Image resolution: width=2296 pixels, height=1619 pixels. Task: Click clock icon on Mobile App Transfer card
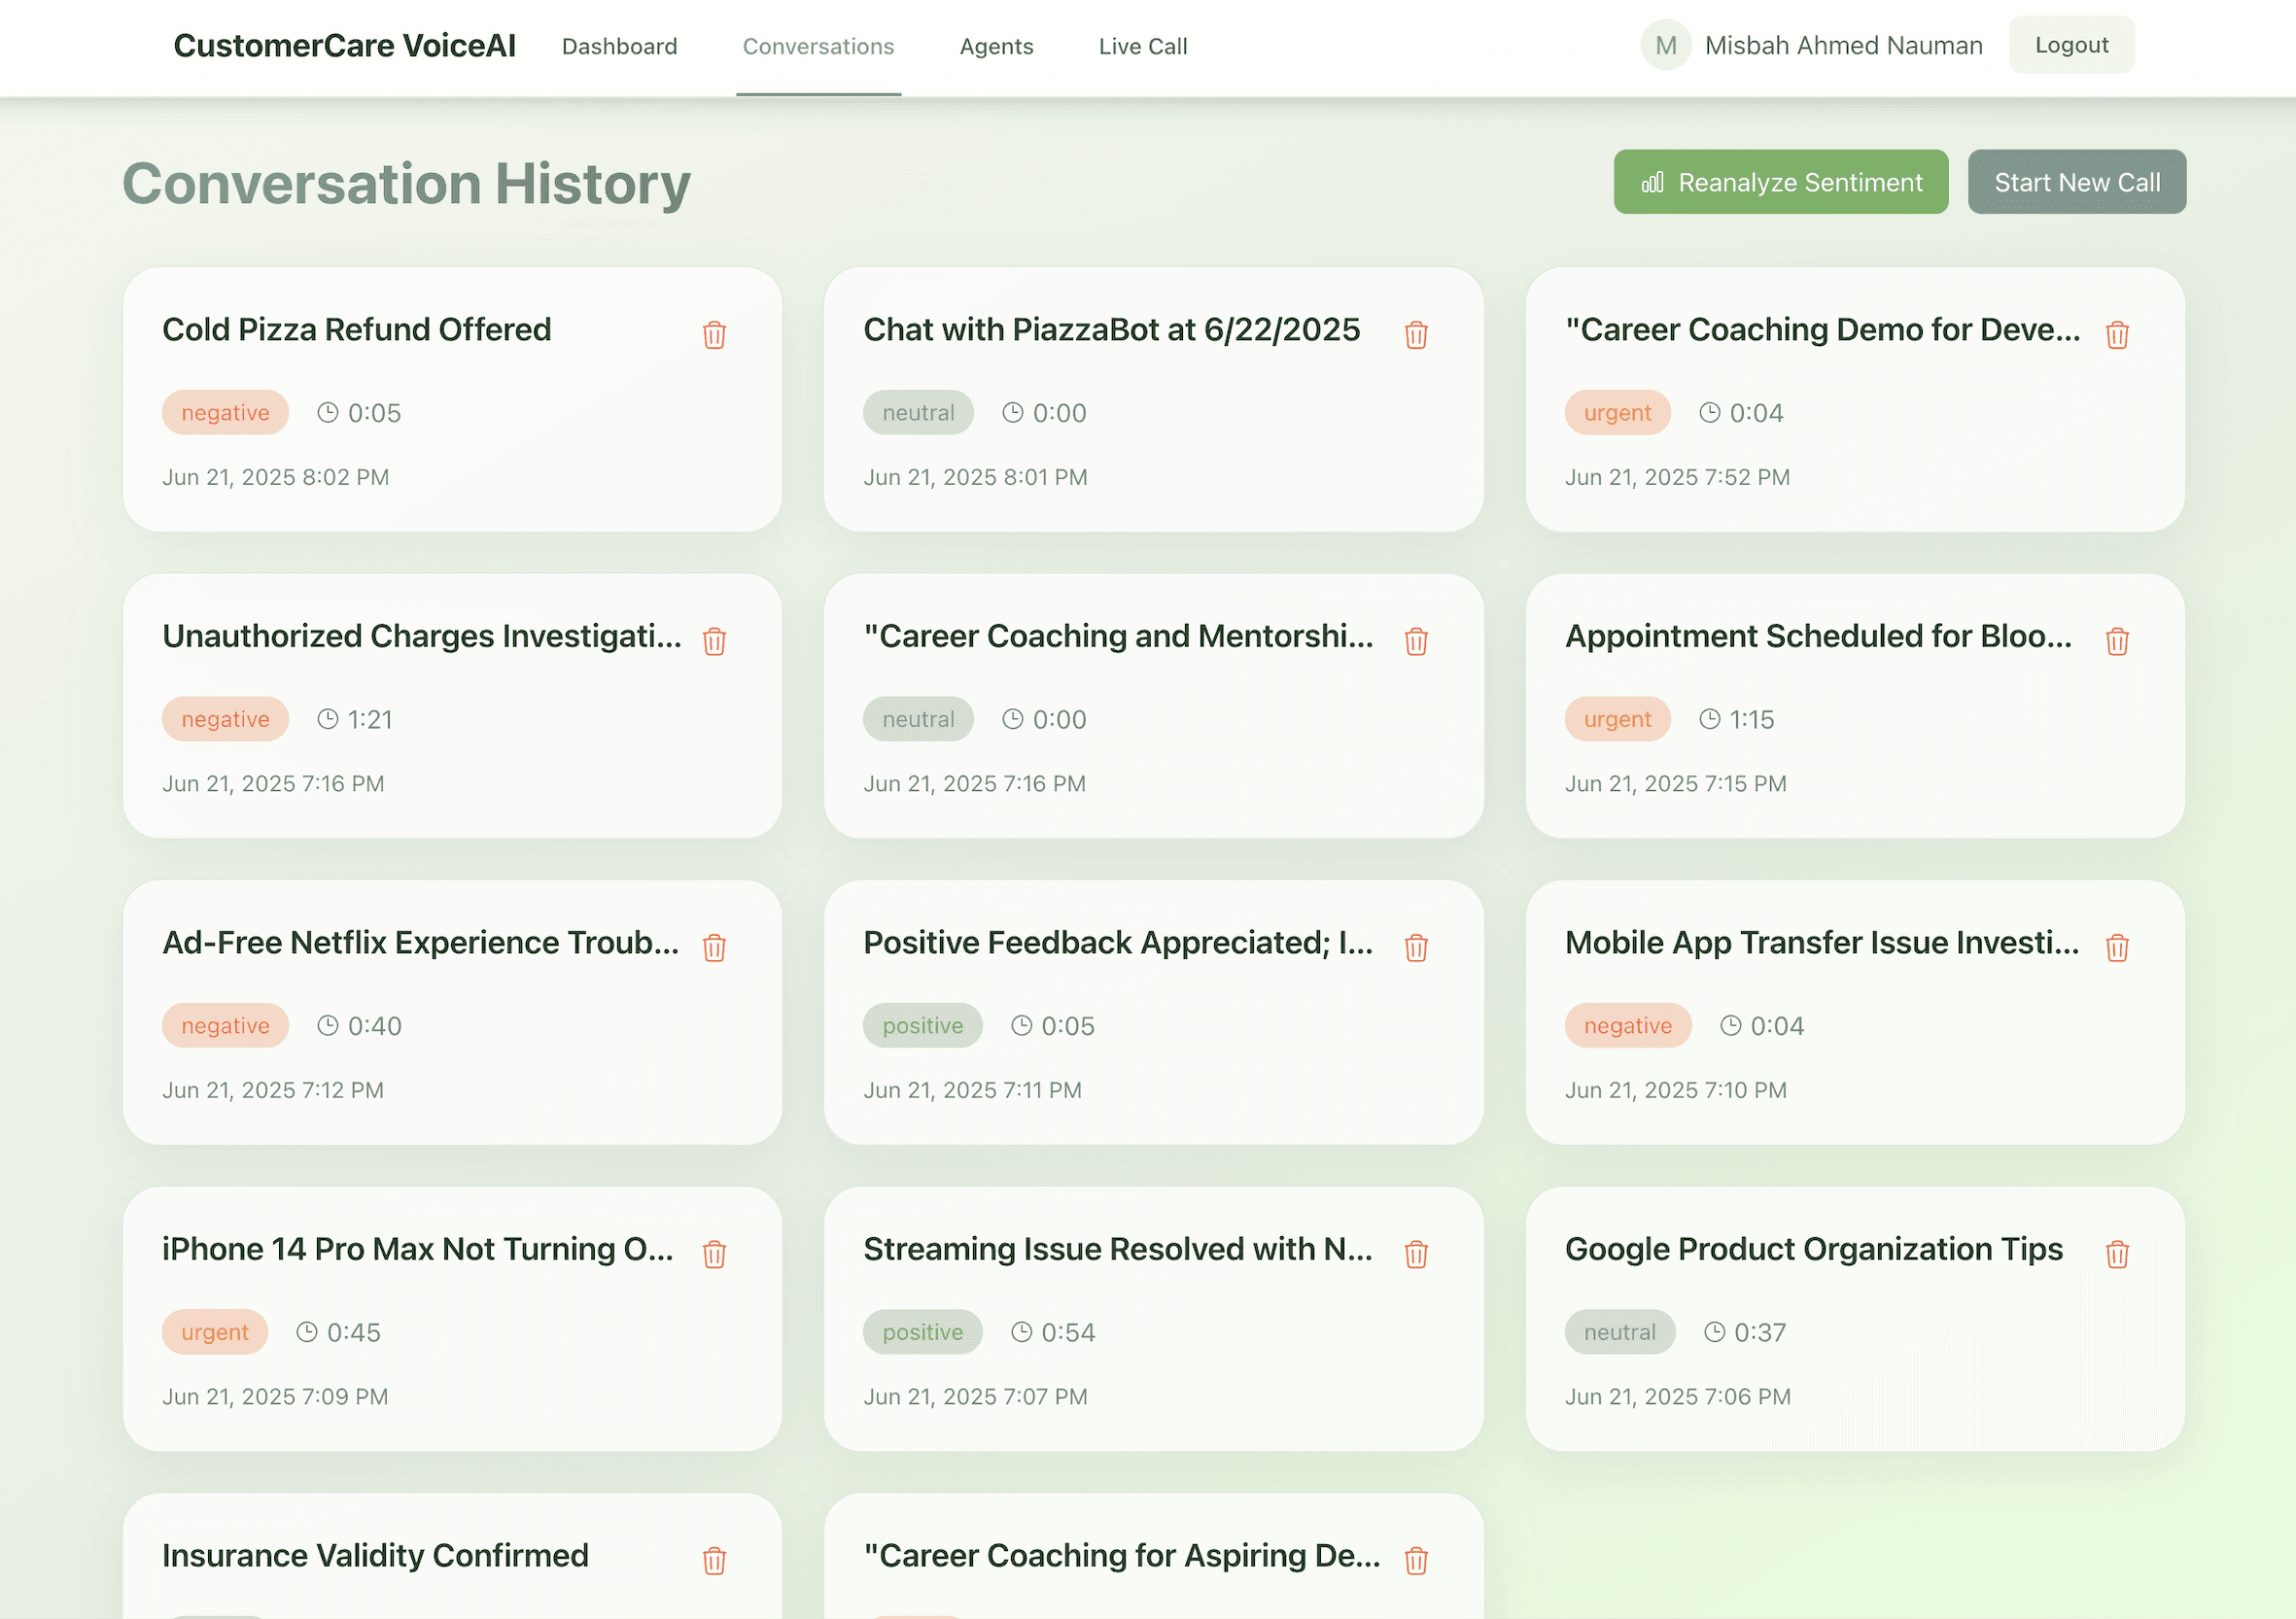point(1730,1025)
